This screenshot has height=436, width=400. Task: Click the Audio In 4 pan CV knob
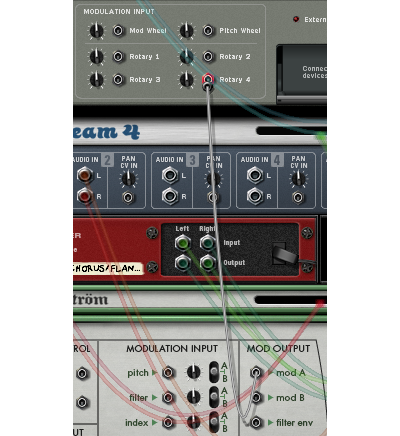point(298,179)
